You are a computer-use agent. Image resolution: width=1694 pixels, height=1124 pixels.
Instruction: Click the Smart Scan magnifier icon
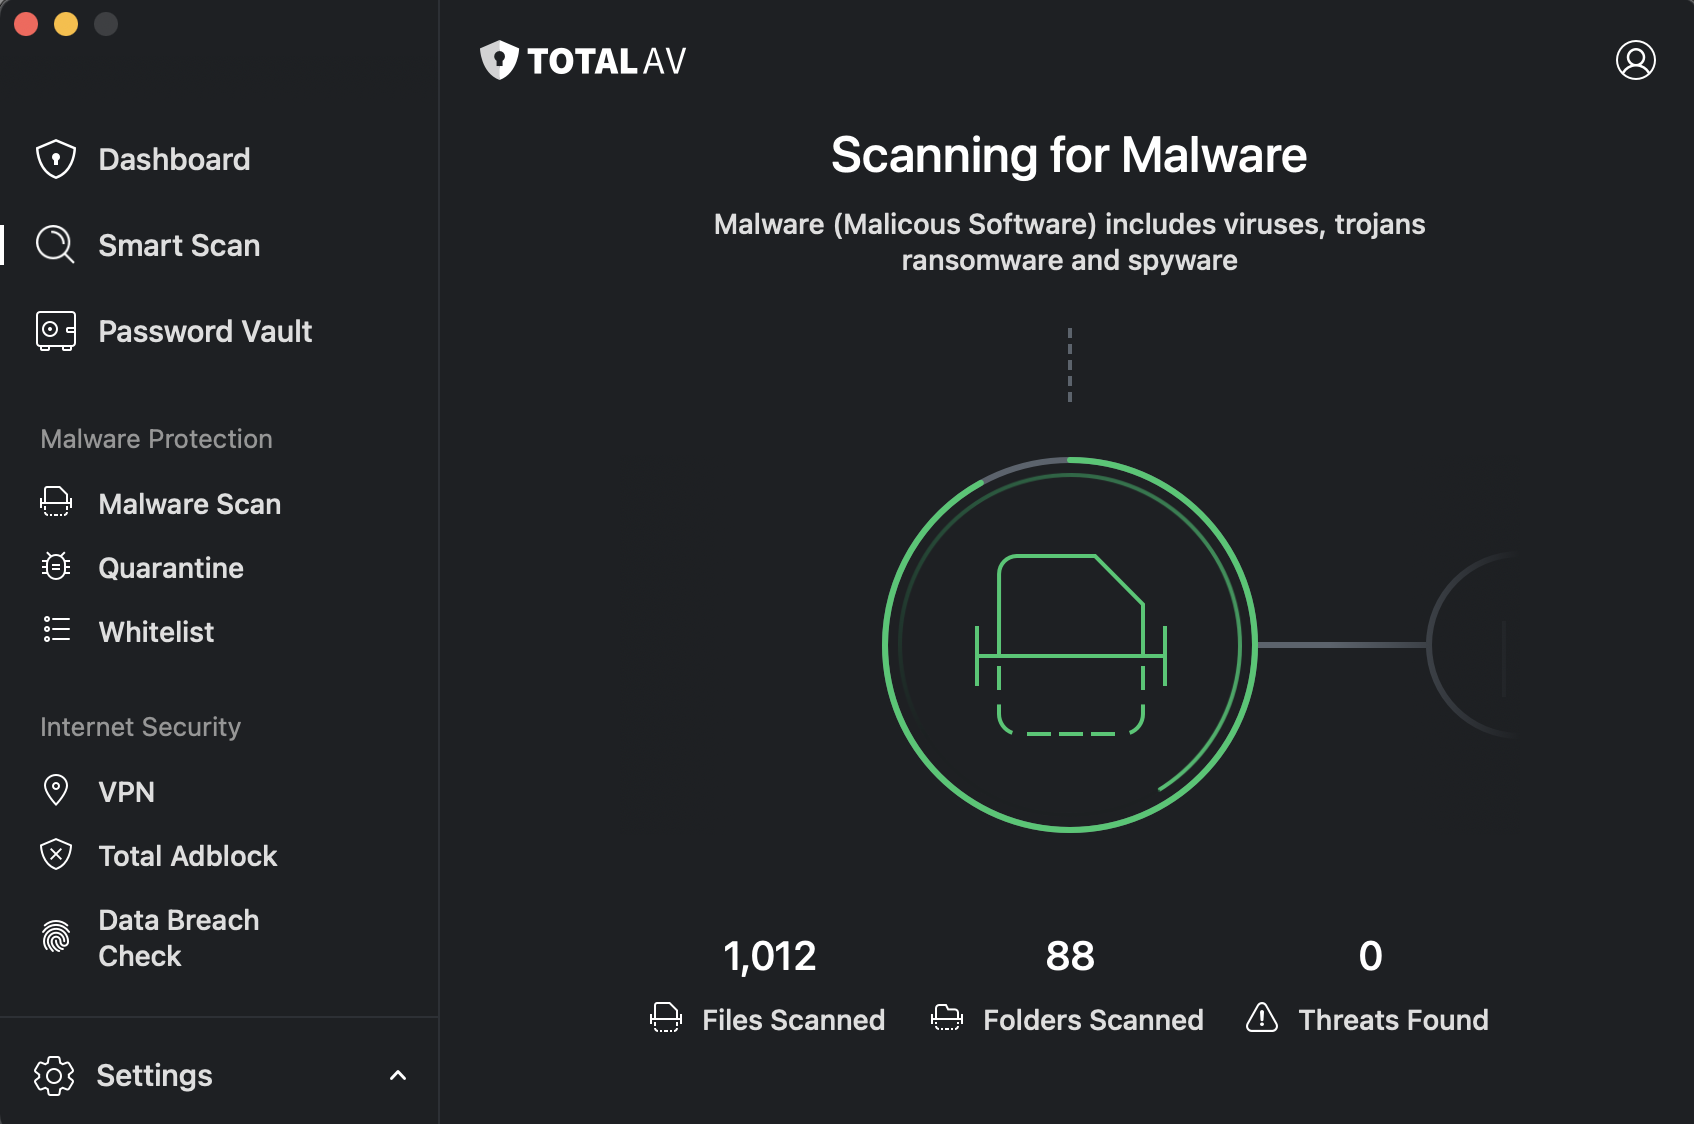(55, 244)
